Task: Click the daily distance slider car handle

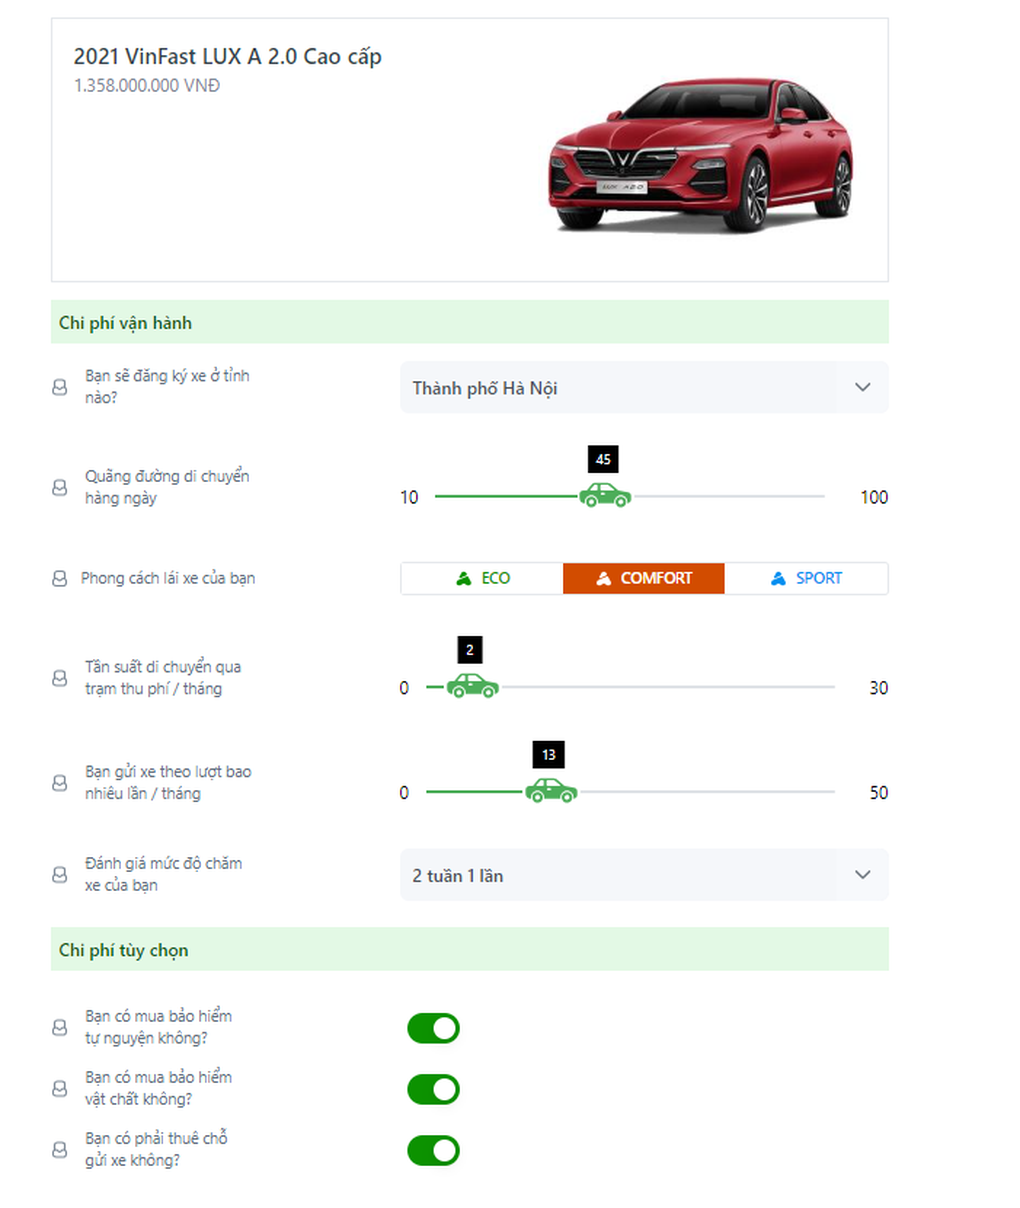Action: (x=605, y=495)
